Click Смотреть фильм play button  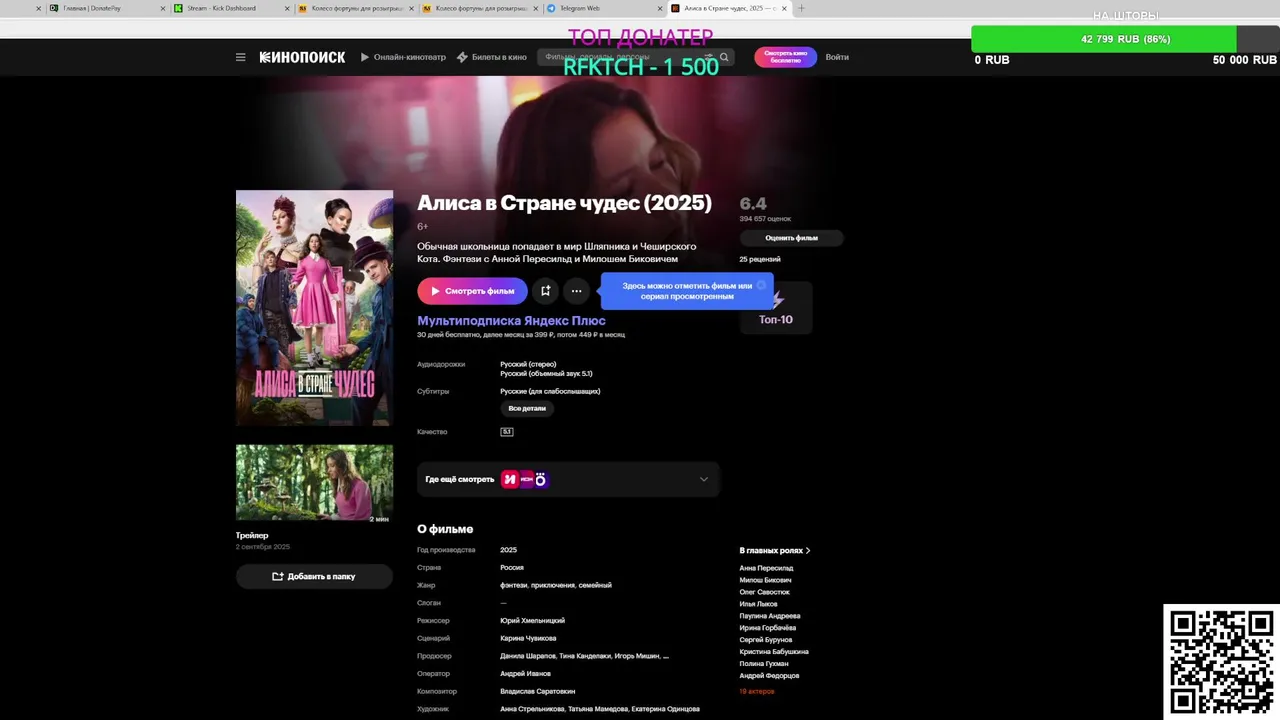tap(472, 291)
